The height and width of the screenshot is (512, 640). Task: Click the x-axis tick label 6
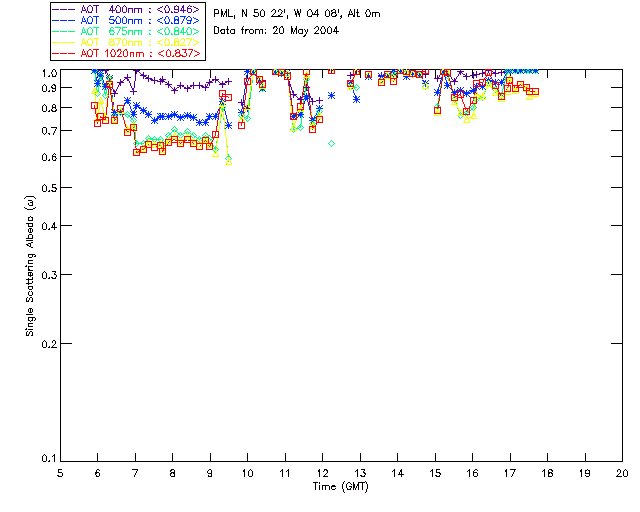tap(98, 473)
